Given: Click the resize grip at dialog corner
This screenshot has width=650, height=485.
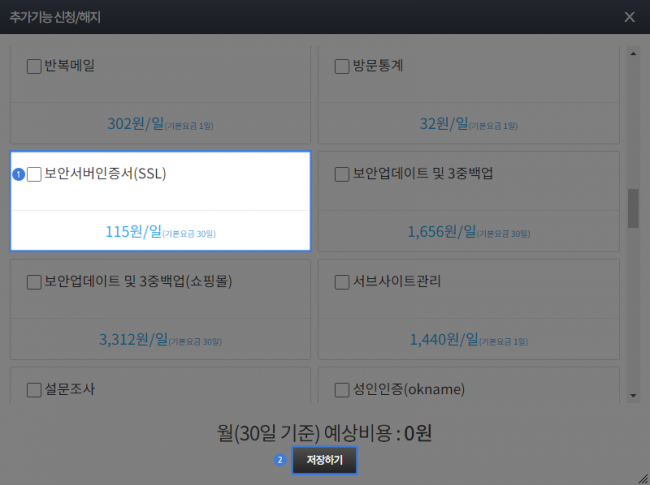Looking at the screenshot, I should click(642, 477).
